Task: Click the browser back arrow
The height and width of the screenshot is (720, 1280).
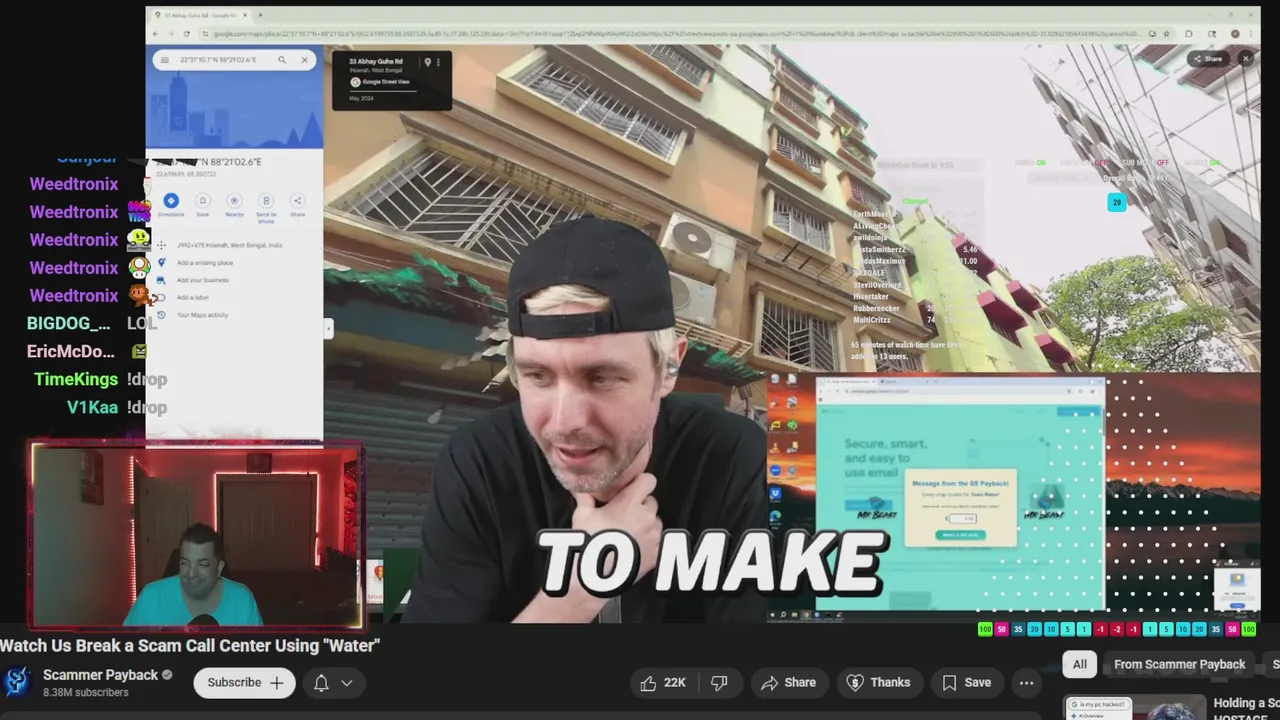Action: point(156,34)
